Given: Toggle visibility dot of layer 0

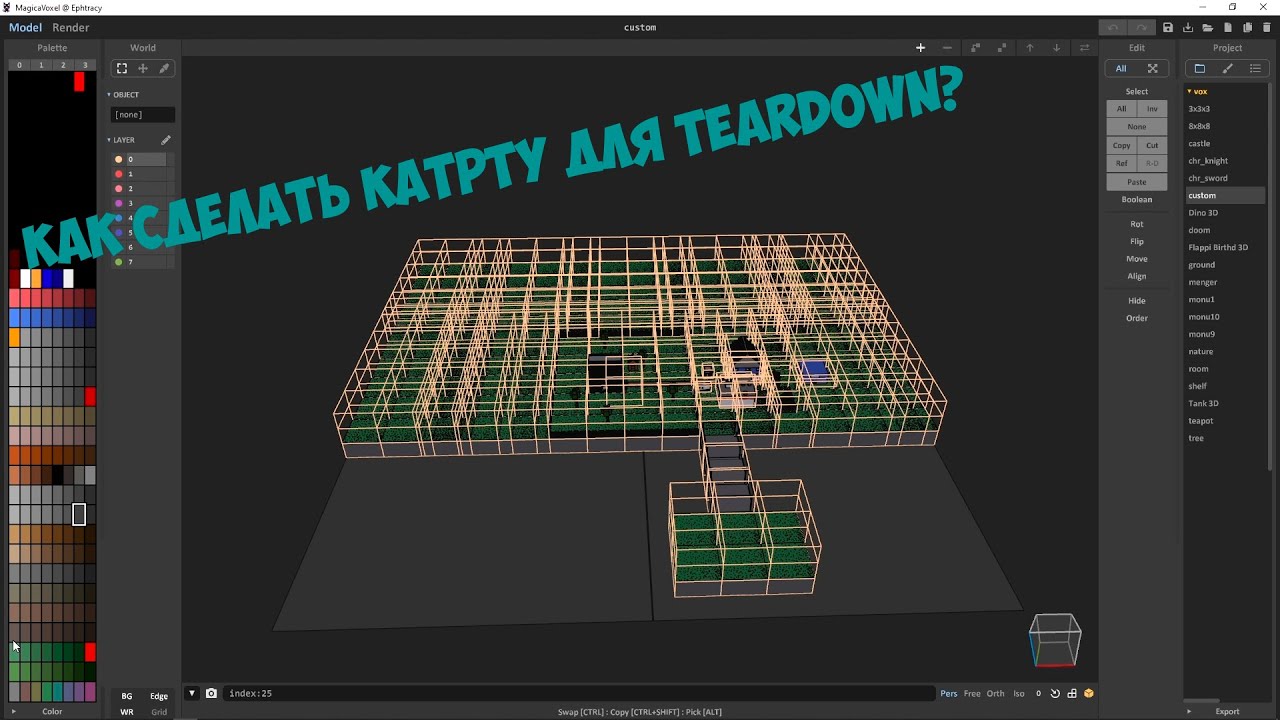Looking at the screenshot, I should click(x=118, y=159).
